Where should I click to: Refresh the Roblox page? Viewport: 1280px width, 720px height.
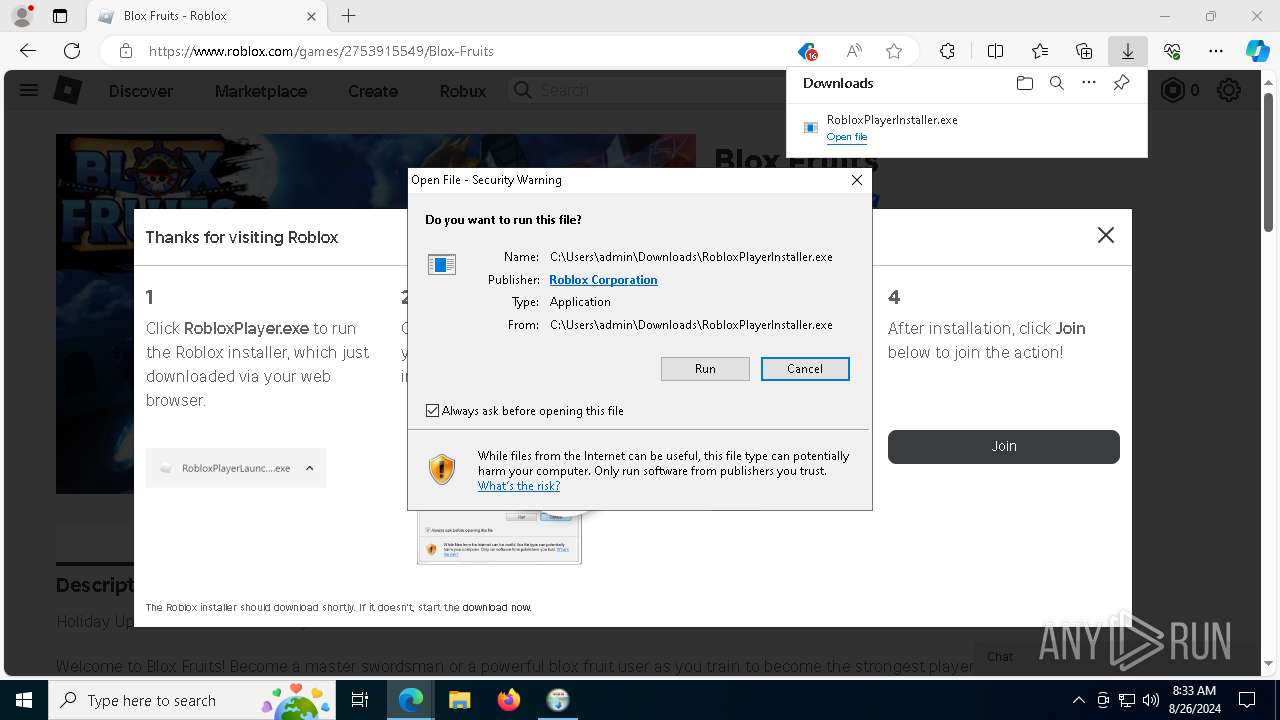pyautogui.click(x=72, y=51)
